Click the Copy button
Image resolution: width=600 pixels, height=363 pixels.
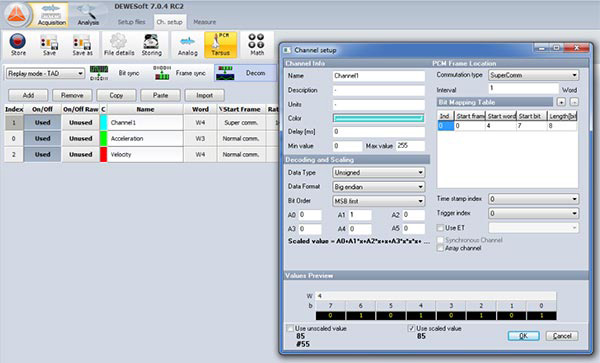[116, 95]
